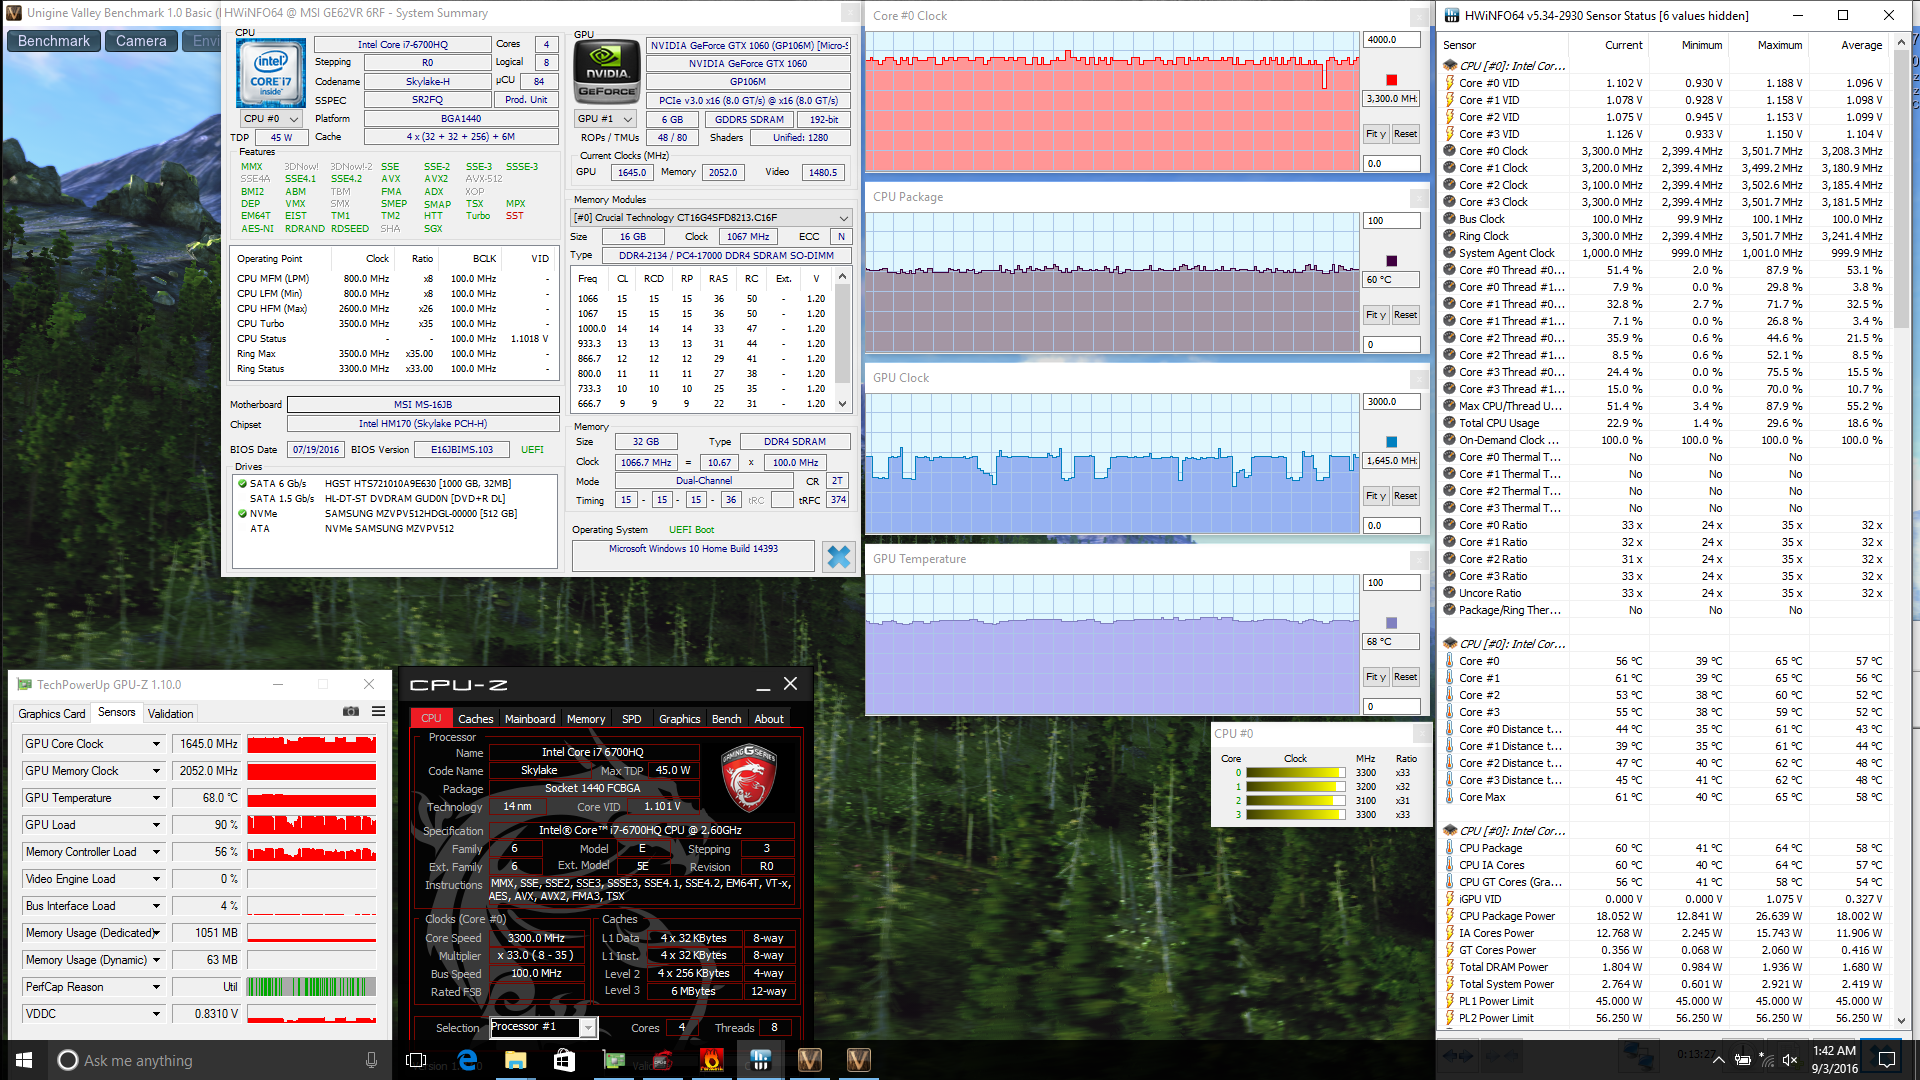
Task: Click GPU-Z screenshot camera icon
Action: click(x=351, y=712)
